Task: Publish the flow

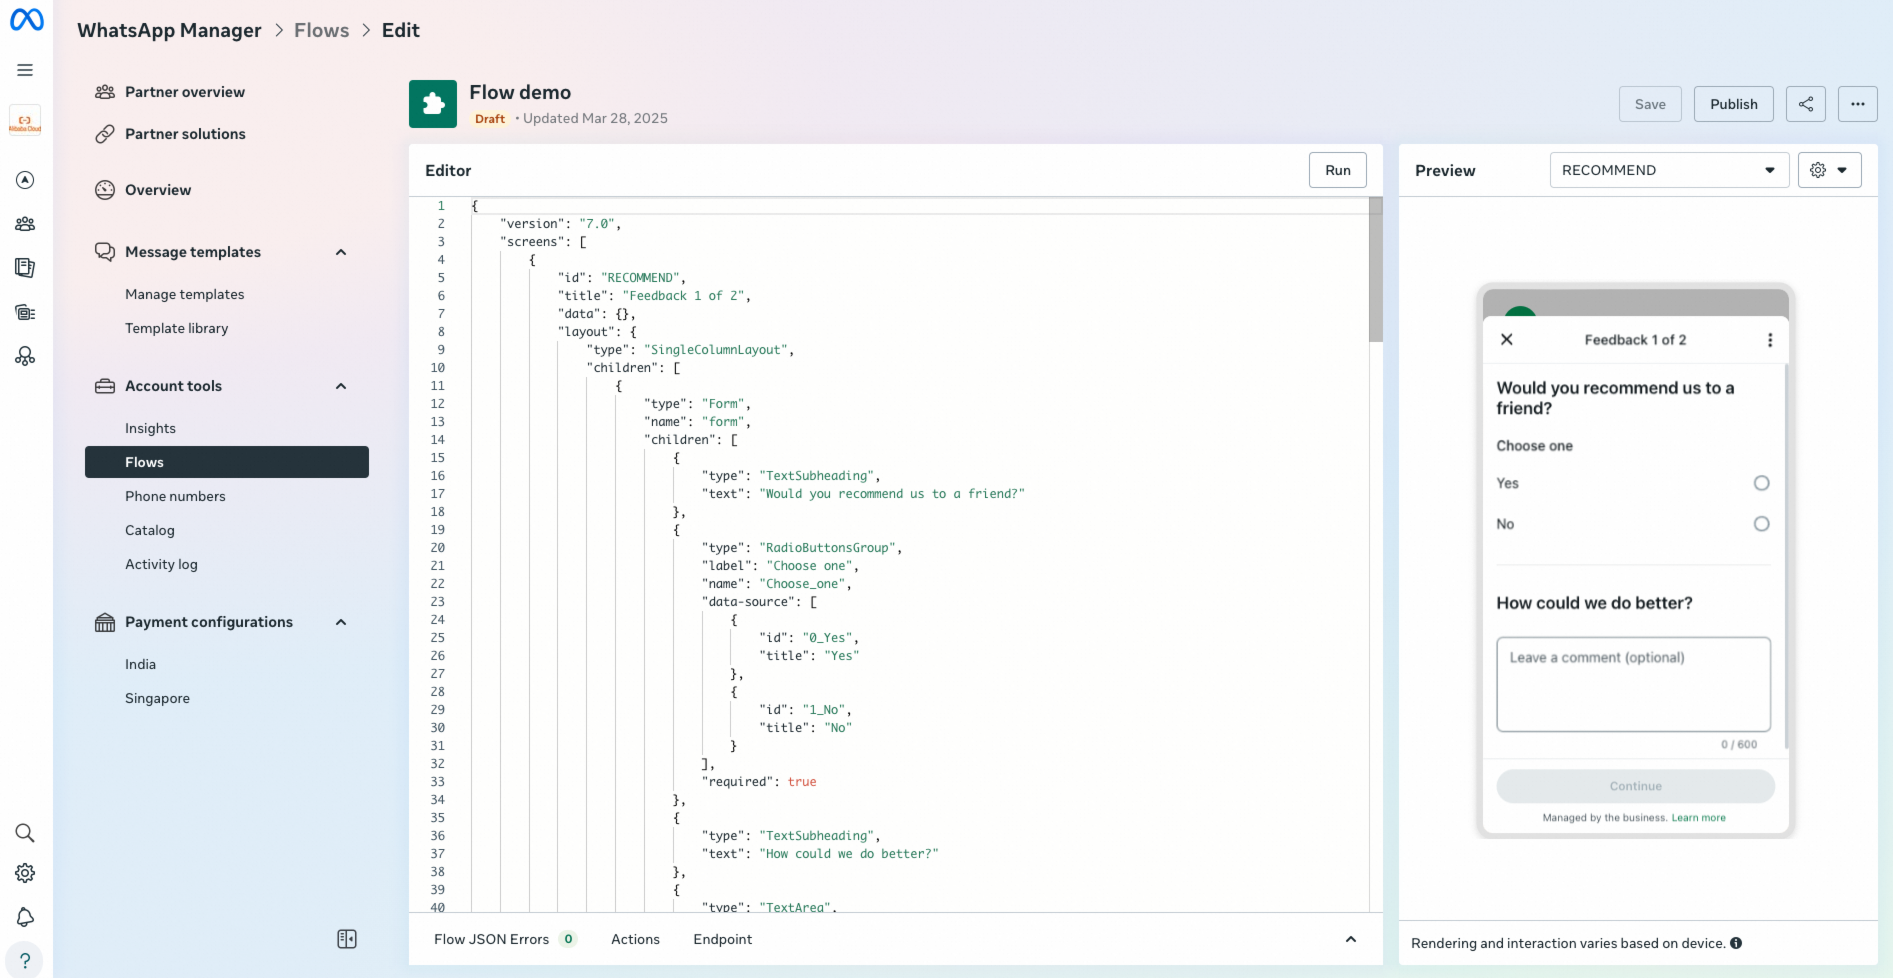Action: click(x=1734, y=104)
